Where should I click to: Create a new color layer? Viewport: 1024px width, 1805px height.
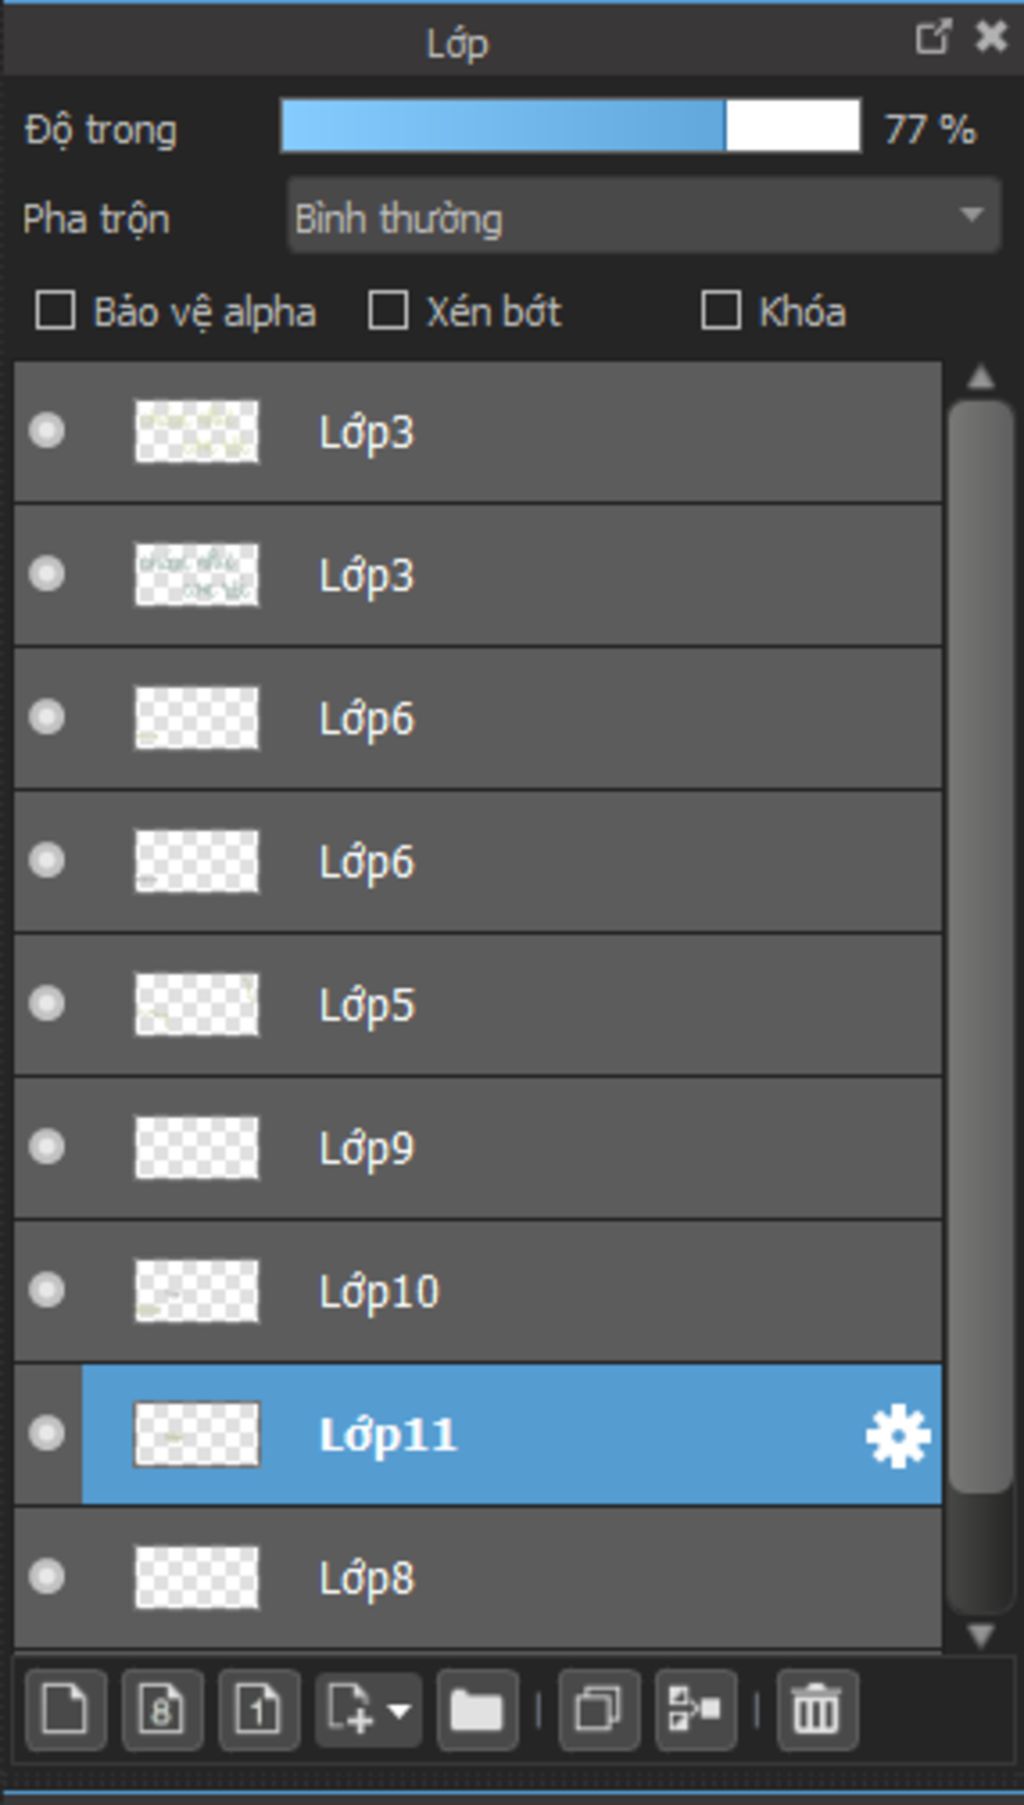(65, 1710)
